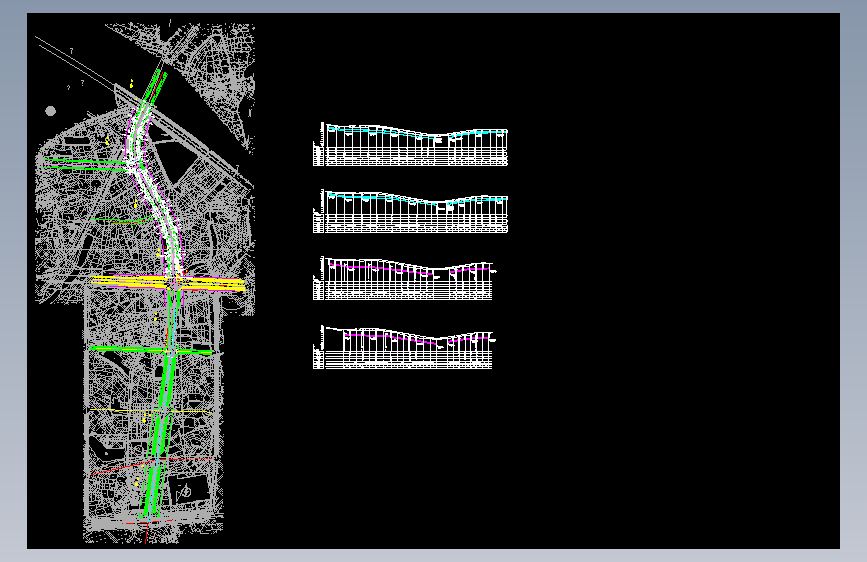Click the thin green curved line left of alignment
867x562 pixels.
[x=123, y=220]
